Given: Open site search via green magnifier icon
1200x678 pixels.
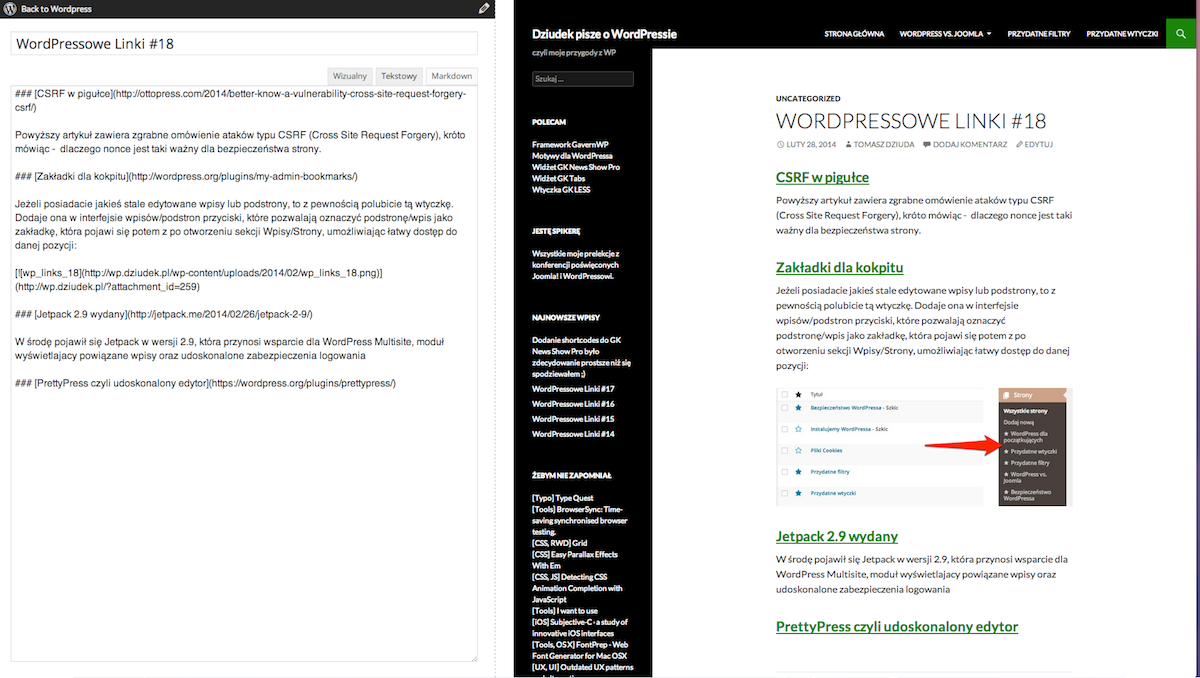Looking at the screenshot, I should pyautogui.click(x=1182, y=33).
